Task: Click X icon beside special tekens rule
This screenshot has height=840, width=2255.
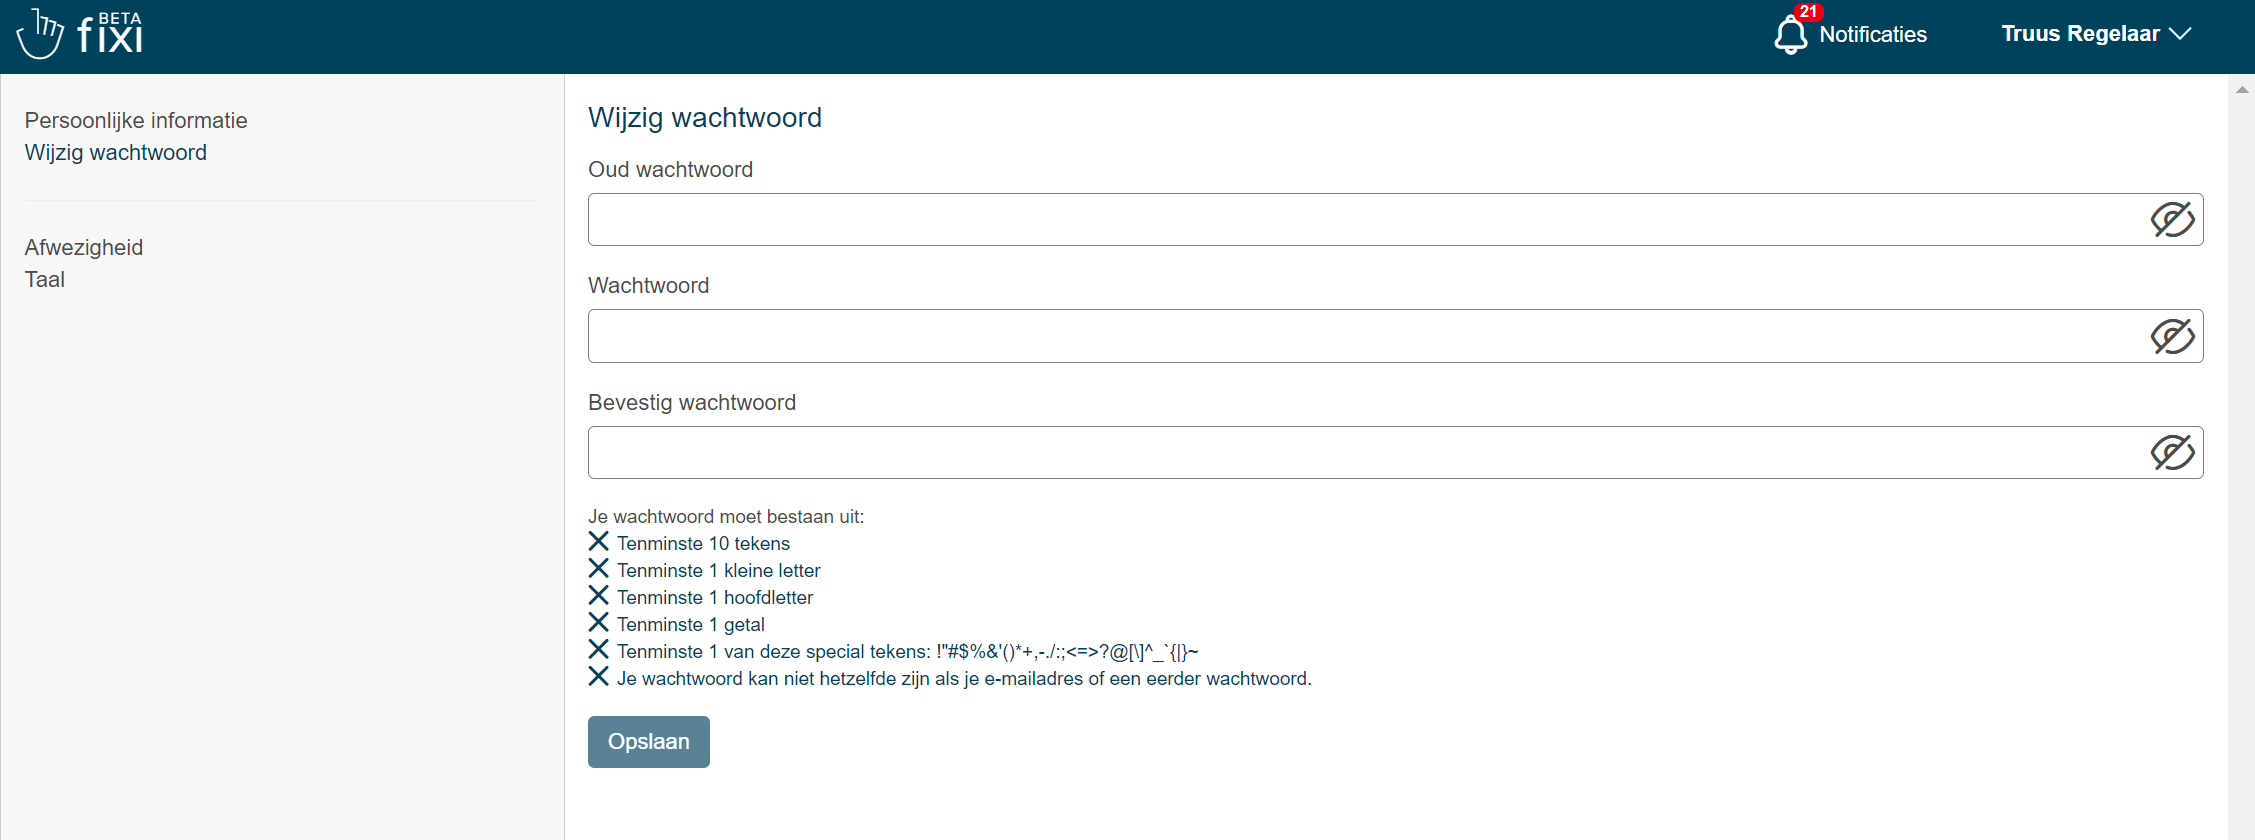Action: coord(598,649)
